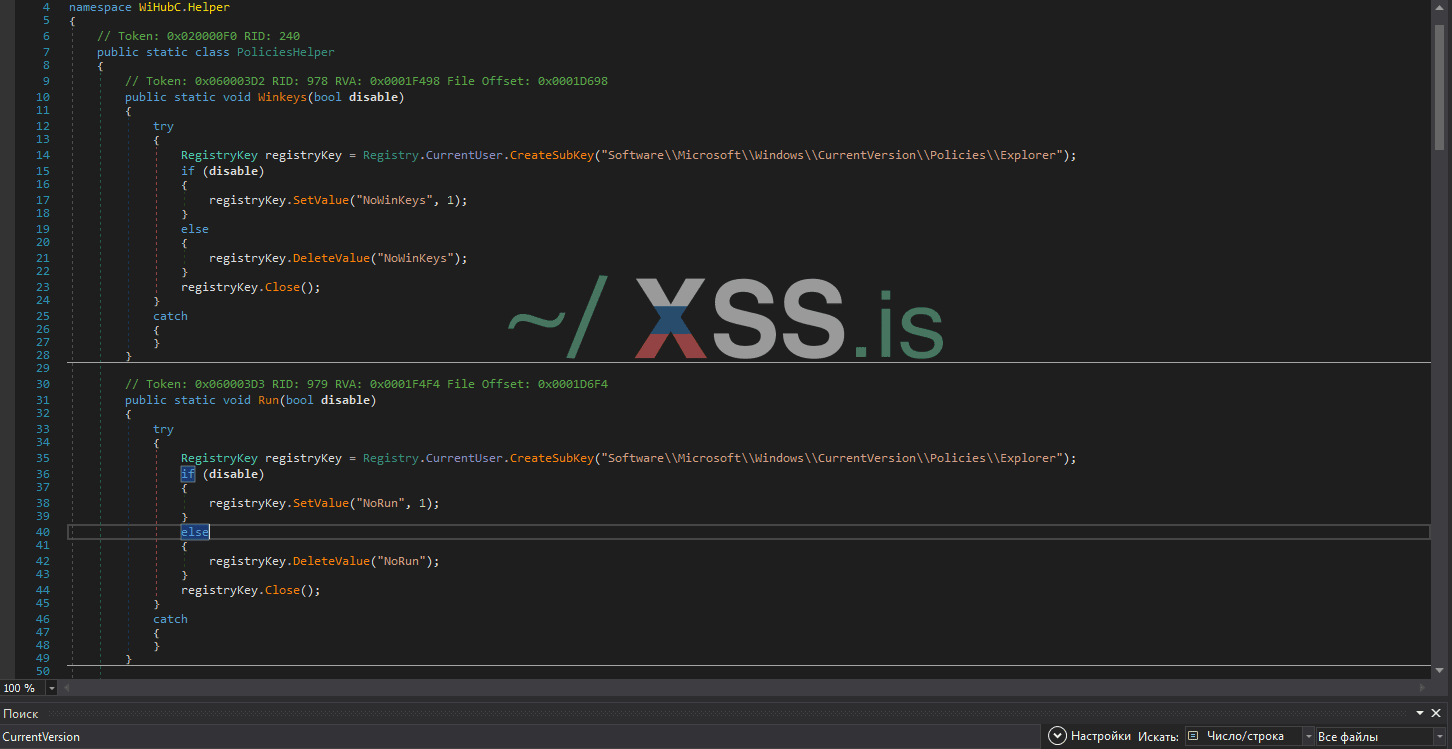Click the catch keyword on line 46
The image size is (1452, 749).
click(x=170, y=619)
